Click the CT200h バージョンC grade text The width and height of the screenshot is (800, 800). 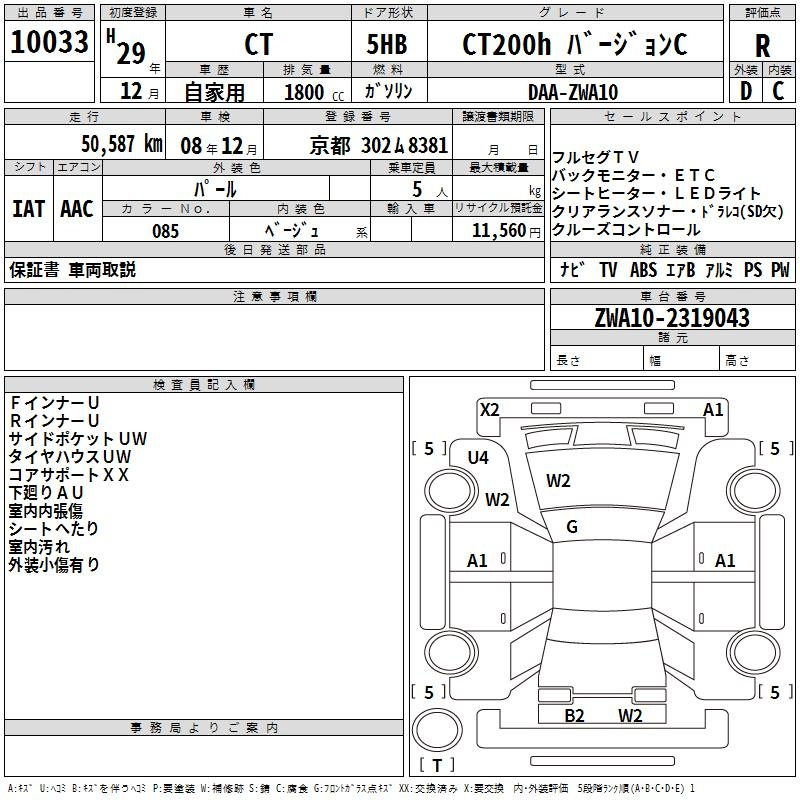(x=574, y=45)
